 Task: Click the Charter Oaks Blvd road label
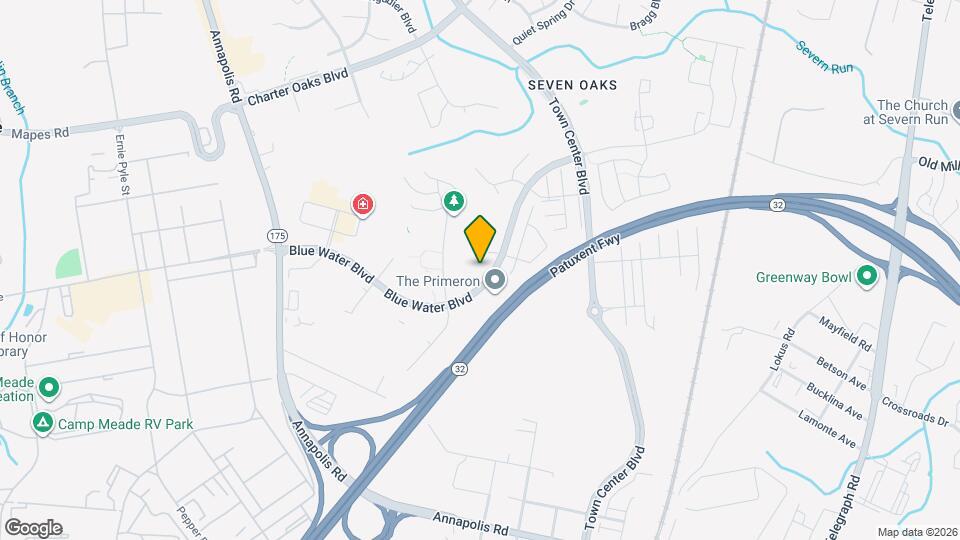(x=298, y=86)
